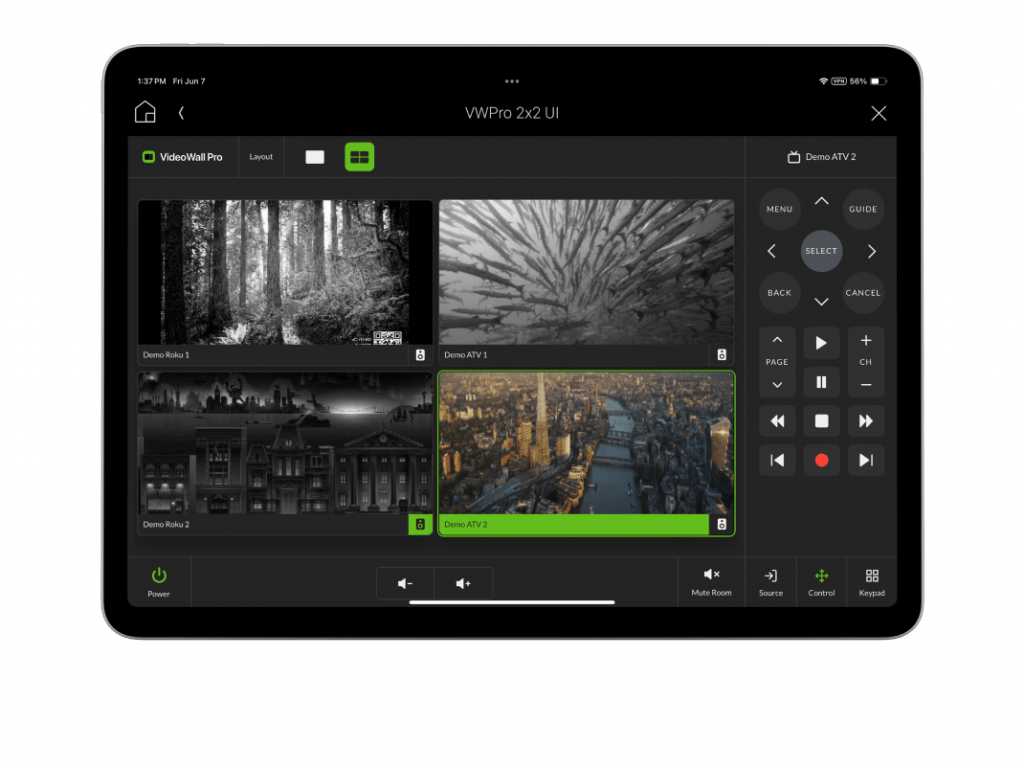Open the Source tab

tap(771, 581)
